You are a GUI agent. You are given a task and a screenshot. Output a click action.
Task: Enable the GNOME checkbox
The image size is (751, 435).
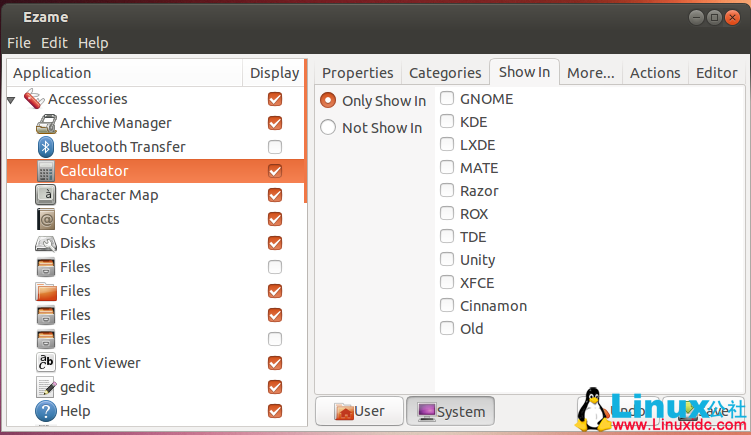click(x=447, y=99)
